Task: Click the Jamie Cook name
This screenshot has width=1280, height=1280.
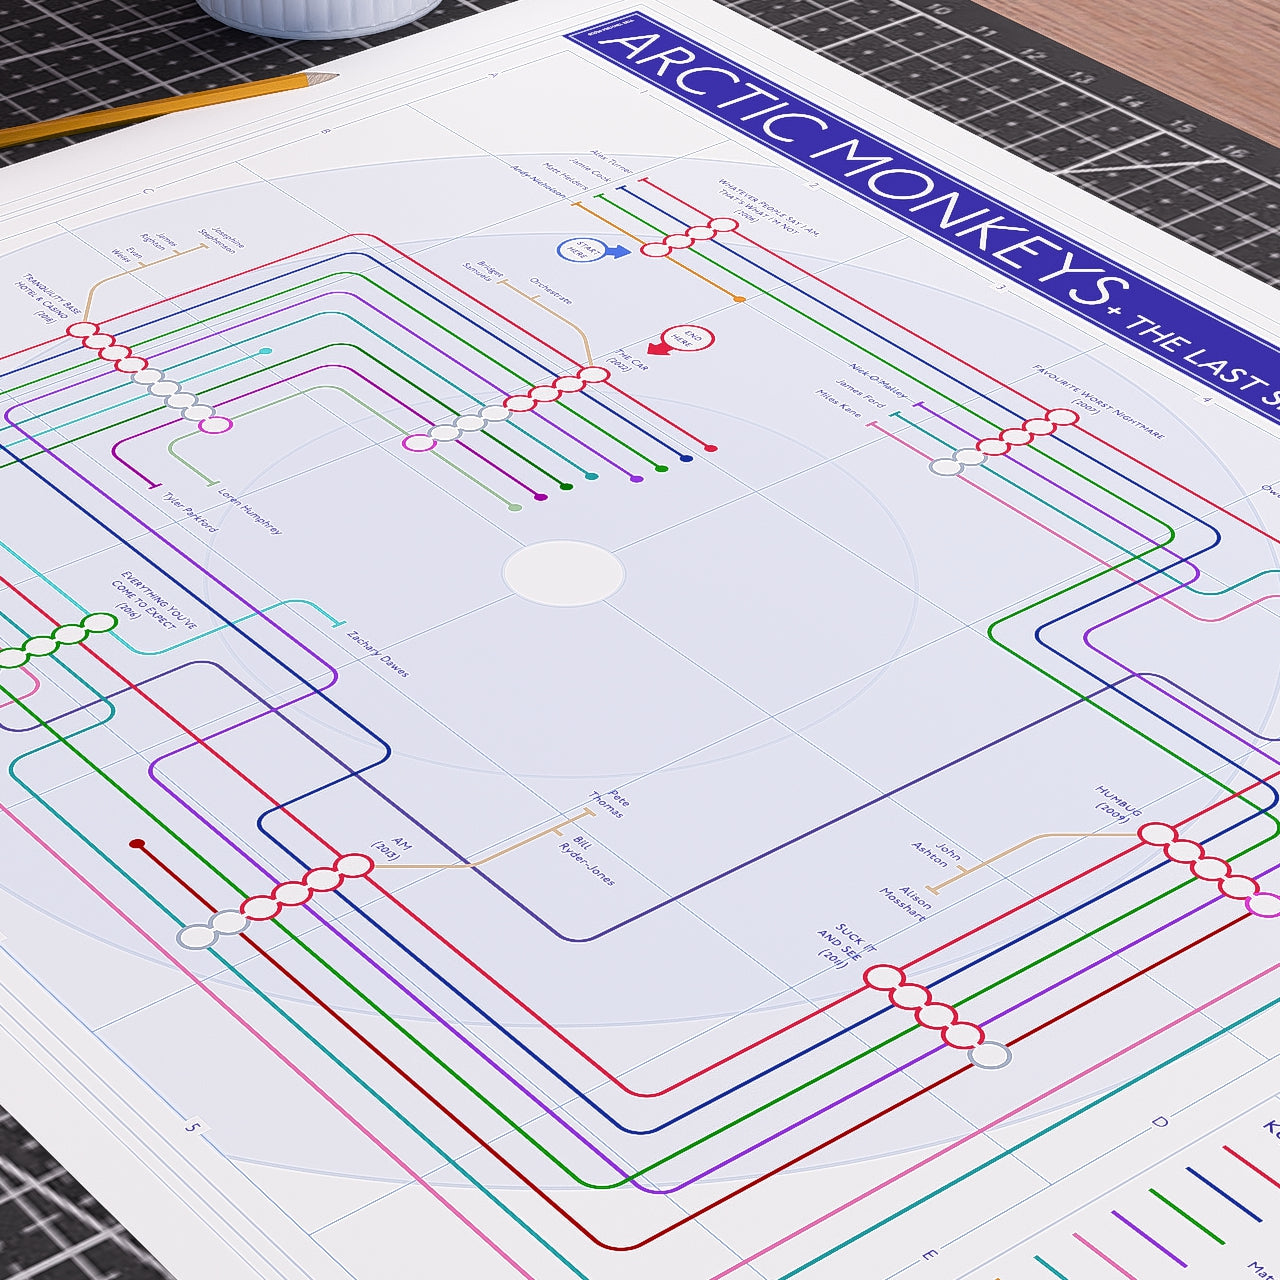Action: click(x=589, y=168)
